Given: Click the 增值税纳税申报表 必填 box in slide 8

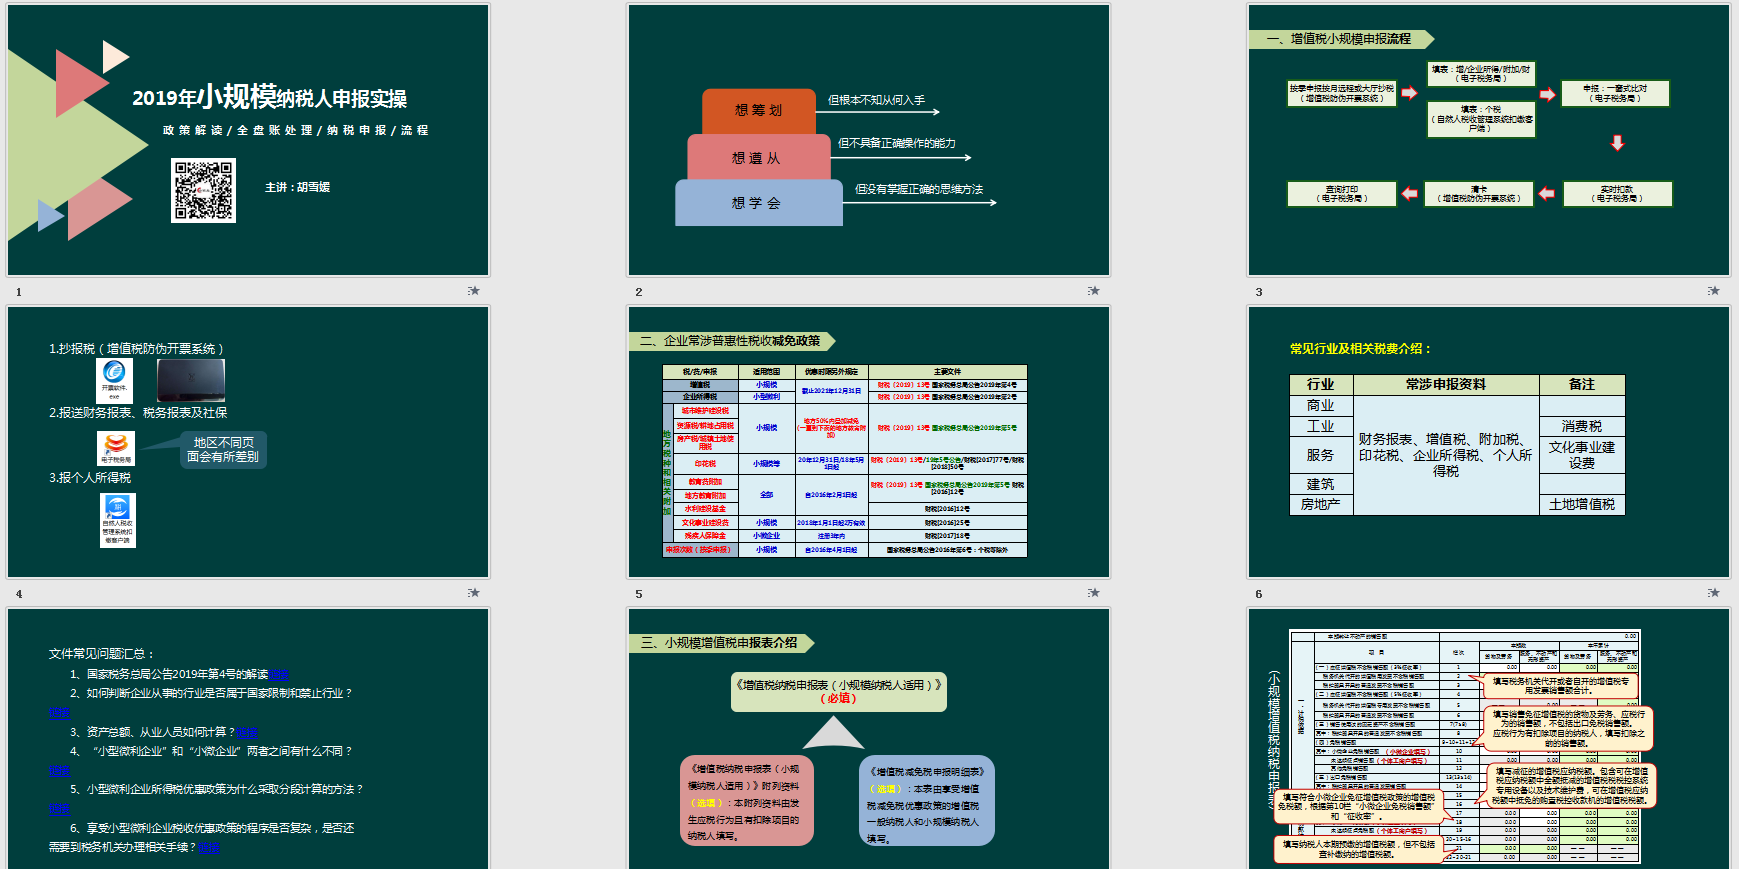Looking at the screenshot, I should coord(839,691).
